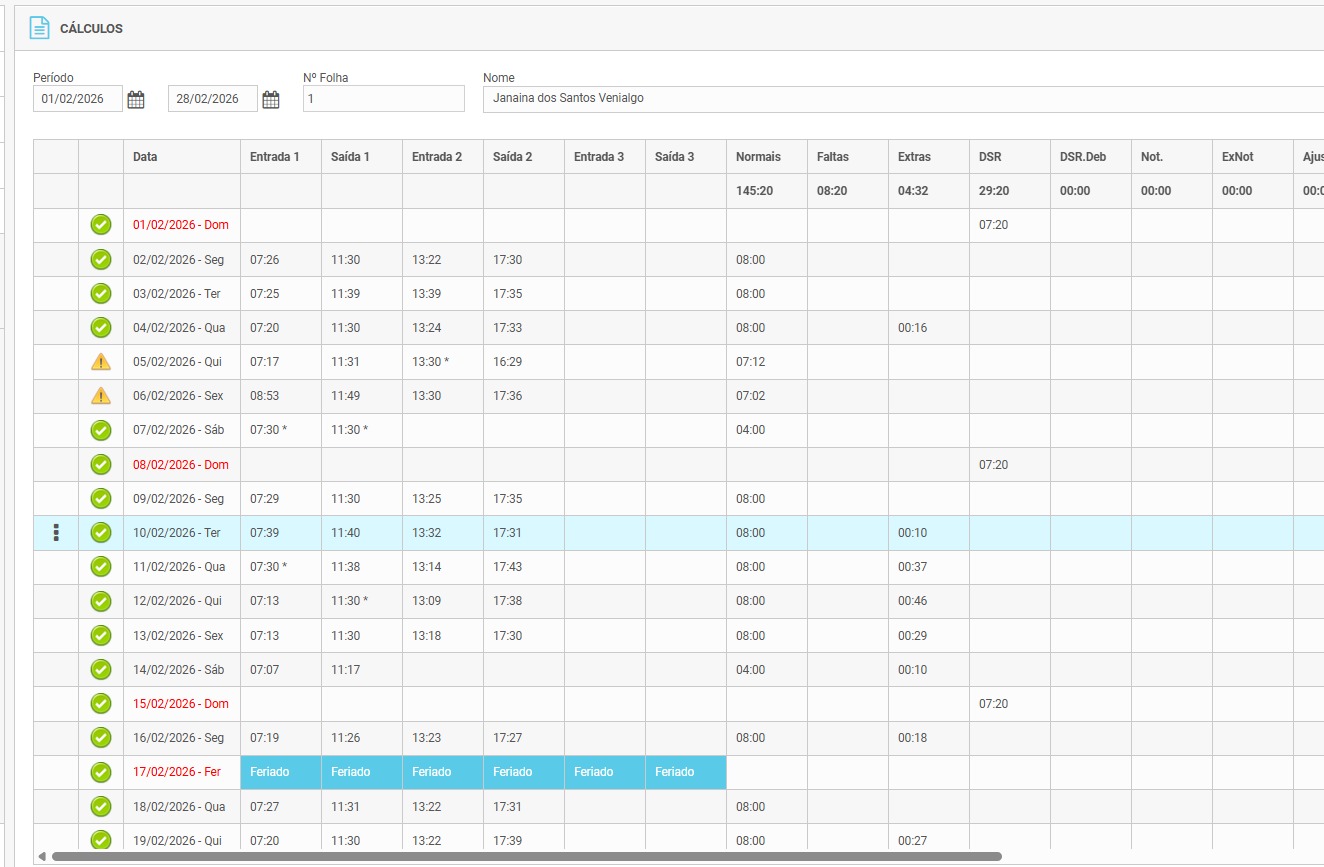Click the Extras column header
The image size is (1324, 867).
(x=914, y=157)
